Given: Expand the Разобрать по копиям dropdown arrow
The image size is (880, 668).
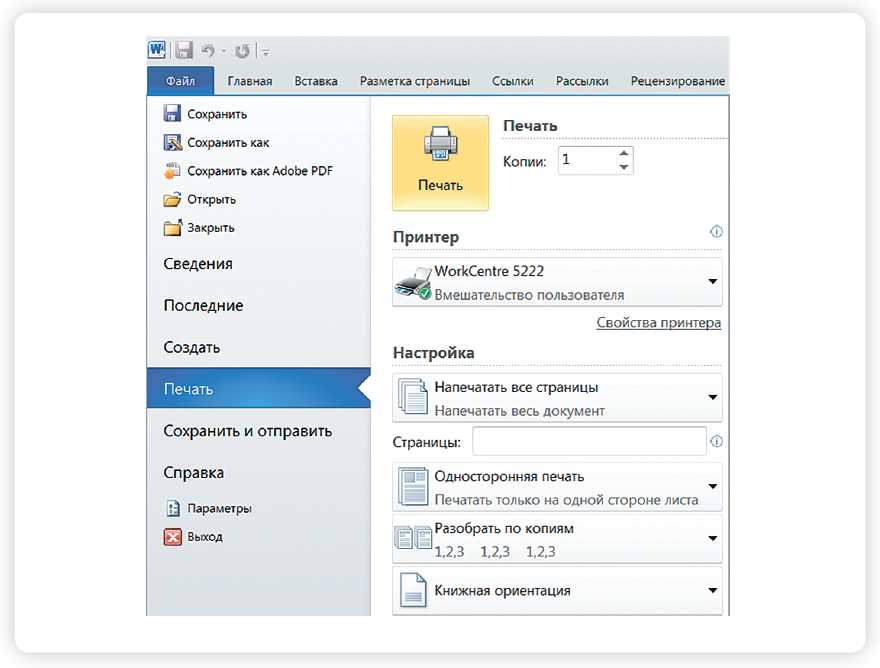Looking at the screenshot, I should tap(712, 538).
